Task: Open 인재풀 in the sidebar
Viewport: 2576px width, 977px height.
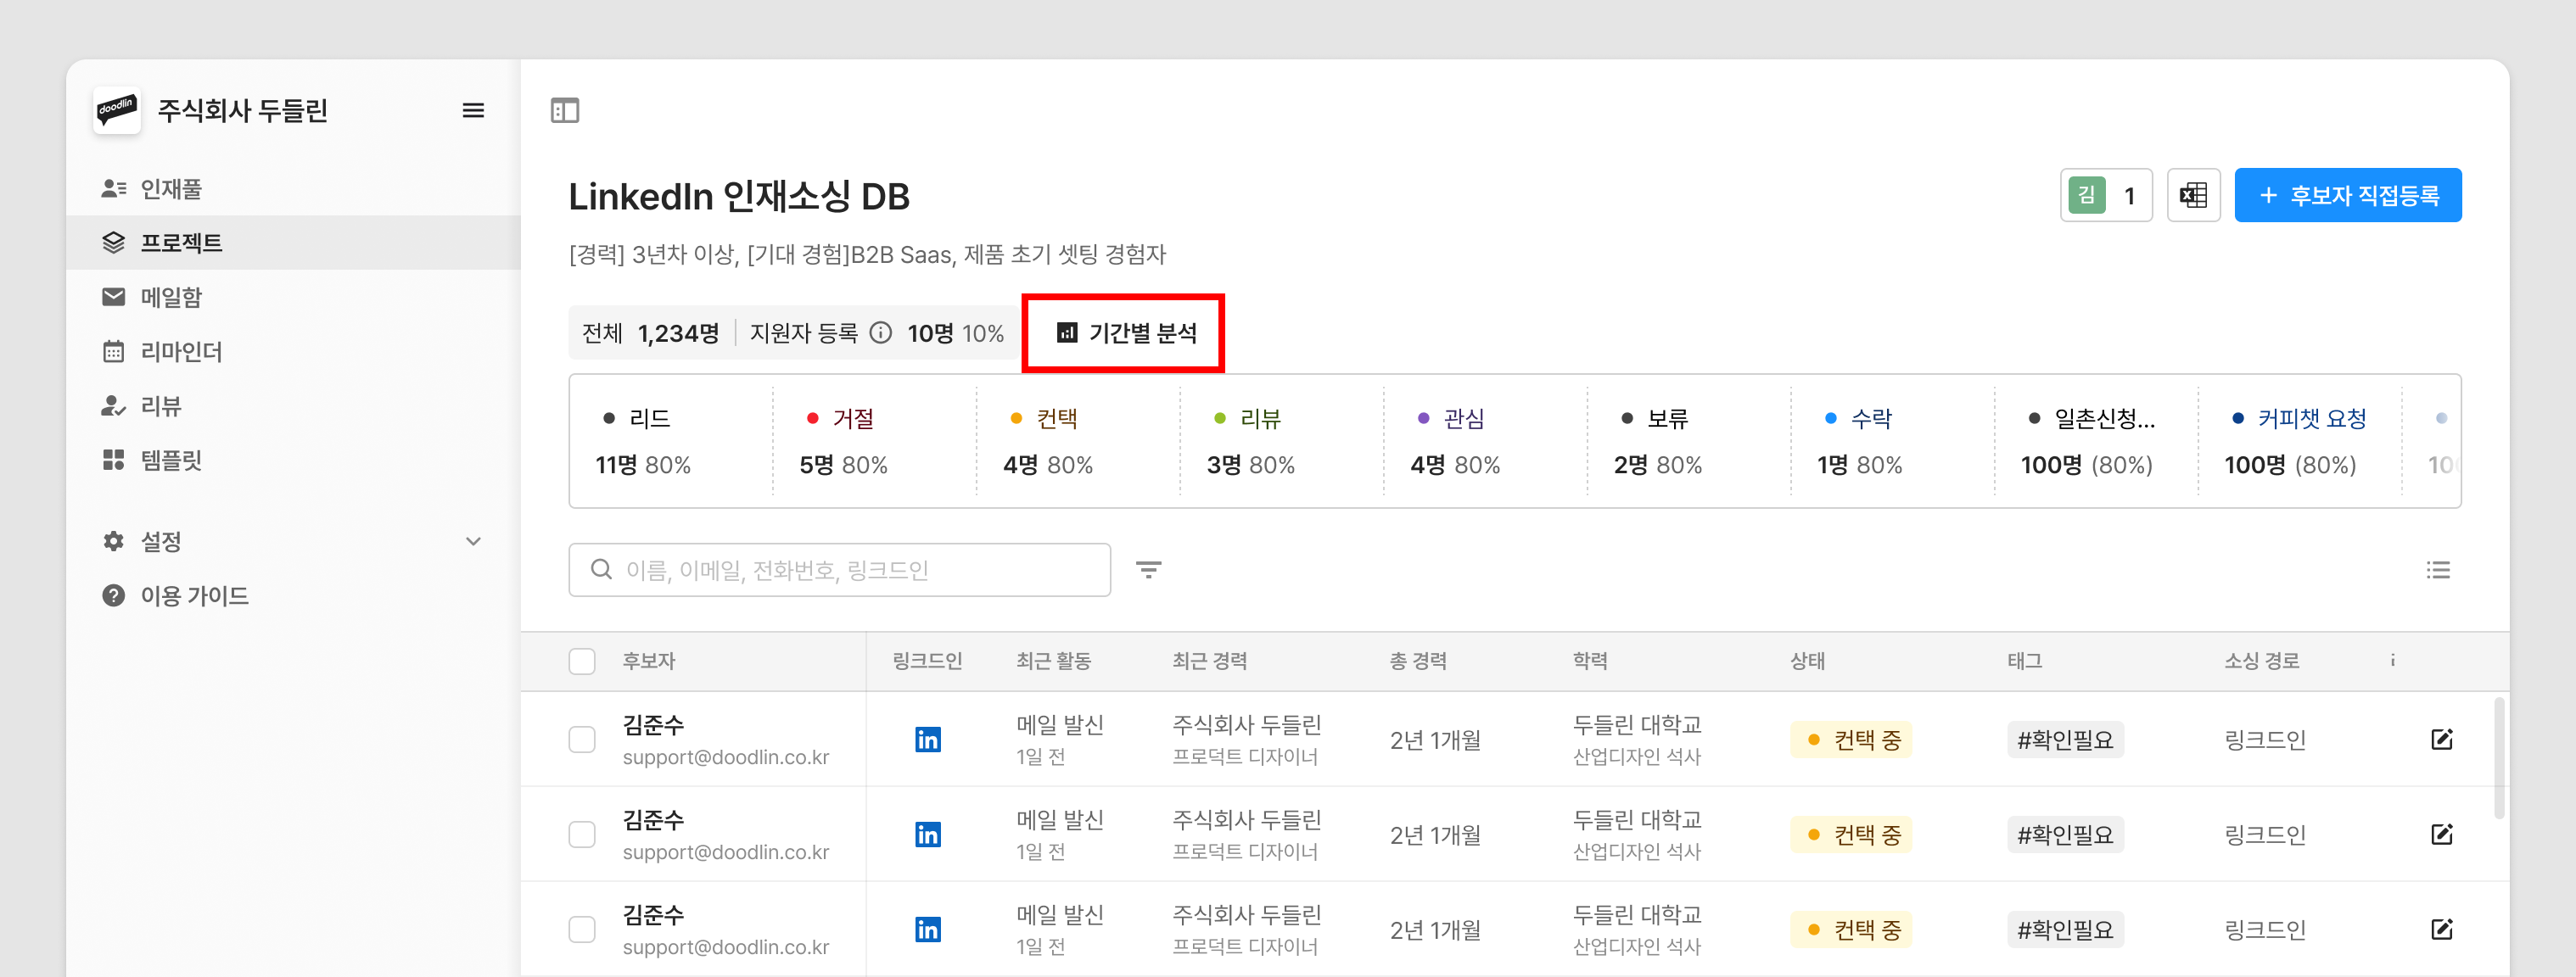Action: [x=294, y=188]
